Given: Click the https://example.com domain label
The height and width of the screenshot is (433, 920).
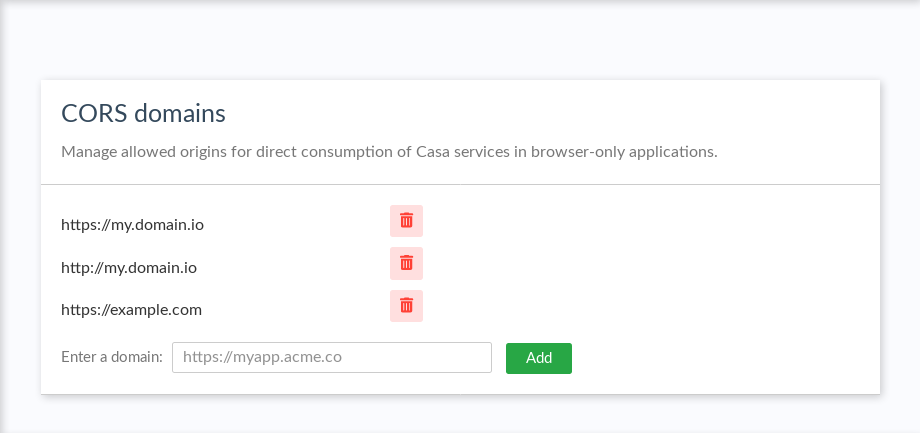Looking at the screenshot, I should (x=131, y=310).
